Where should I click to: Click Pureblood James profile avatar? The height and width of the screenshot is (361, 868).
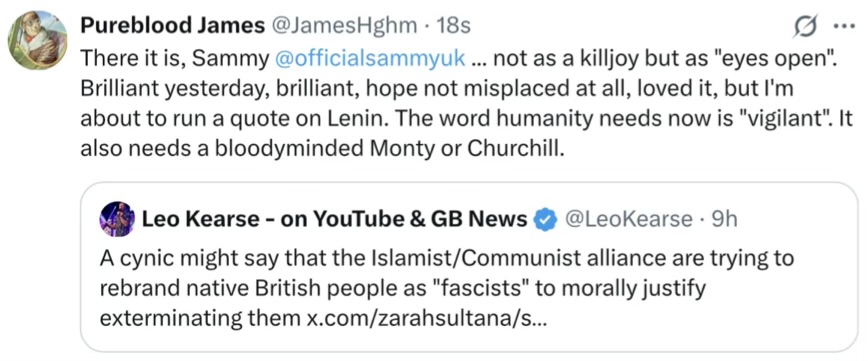click(38, 40)
